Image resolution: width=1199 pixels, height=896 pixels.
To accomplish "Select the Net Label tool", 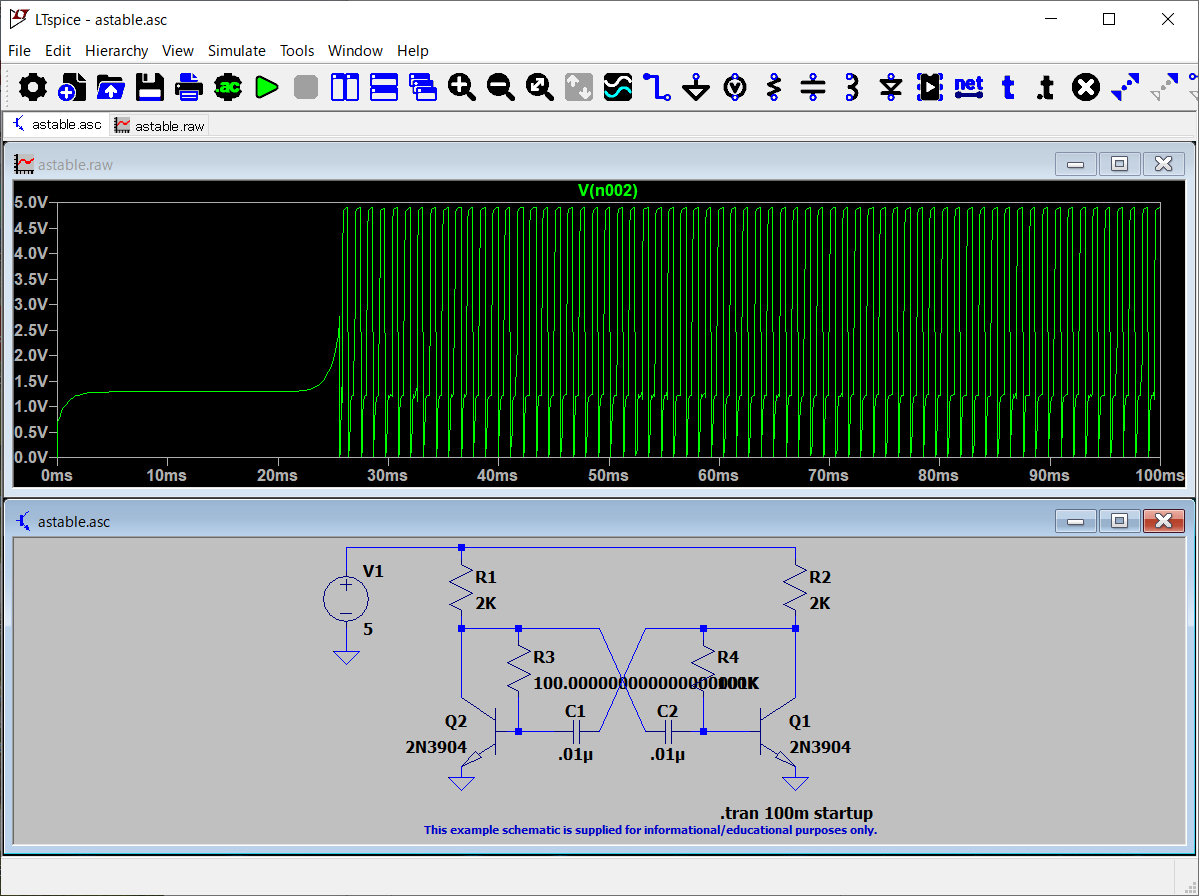I will point(968,87).
